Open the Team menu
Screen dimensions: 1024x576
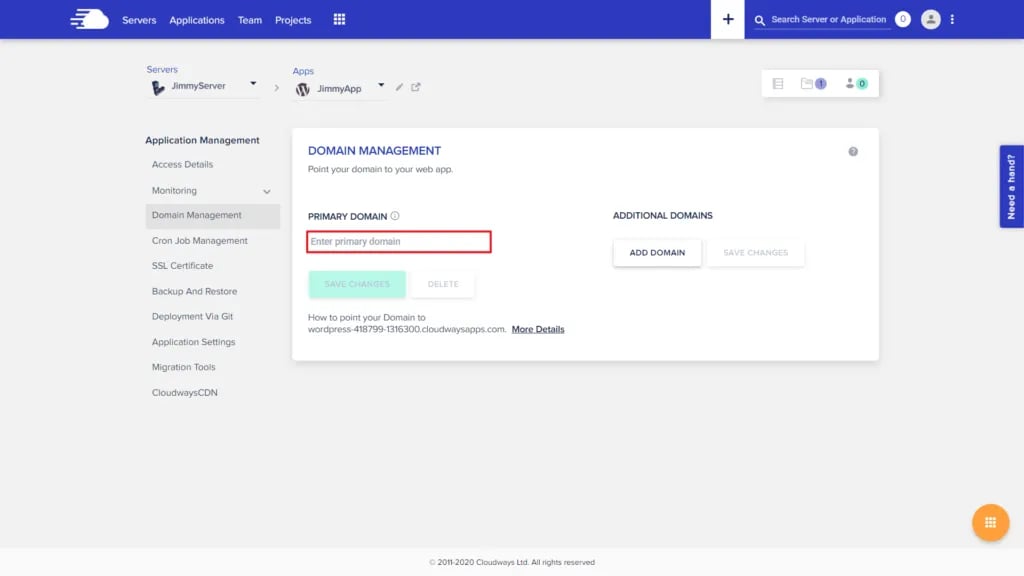(249, 20)
